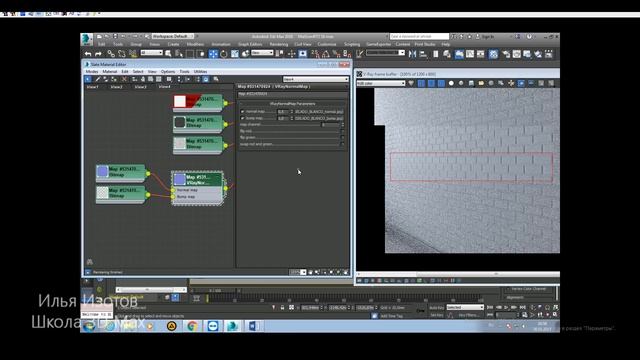Click the Mirror tool icon
The width and height of the screenshot is (640, 360).
click(412, 54)
